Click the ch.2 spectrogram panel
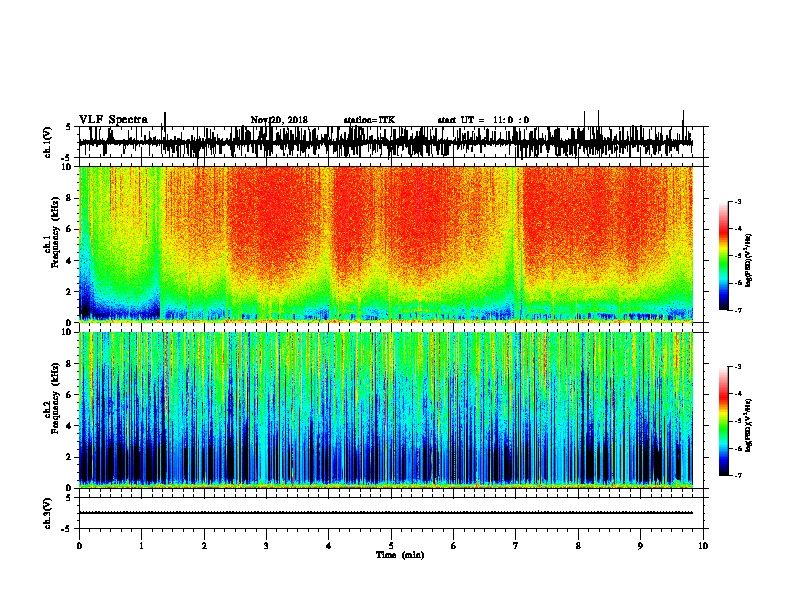Screen dimensions: 792x612 click(x=385, y=410)
